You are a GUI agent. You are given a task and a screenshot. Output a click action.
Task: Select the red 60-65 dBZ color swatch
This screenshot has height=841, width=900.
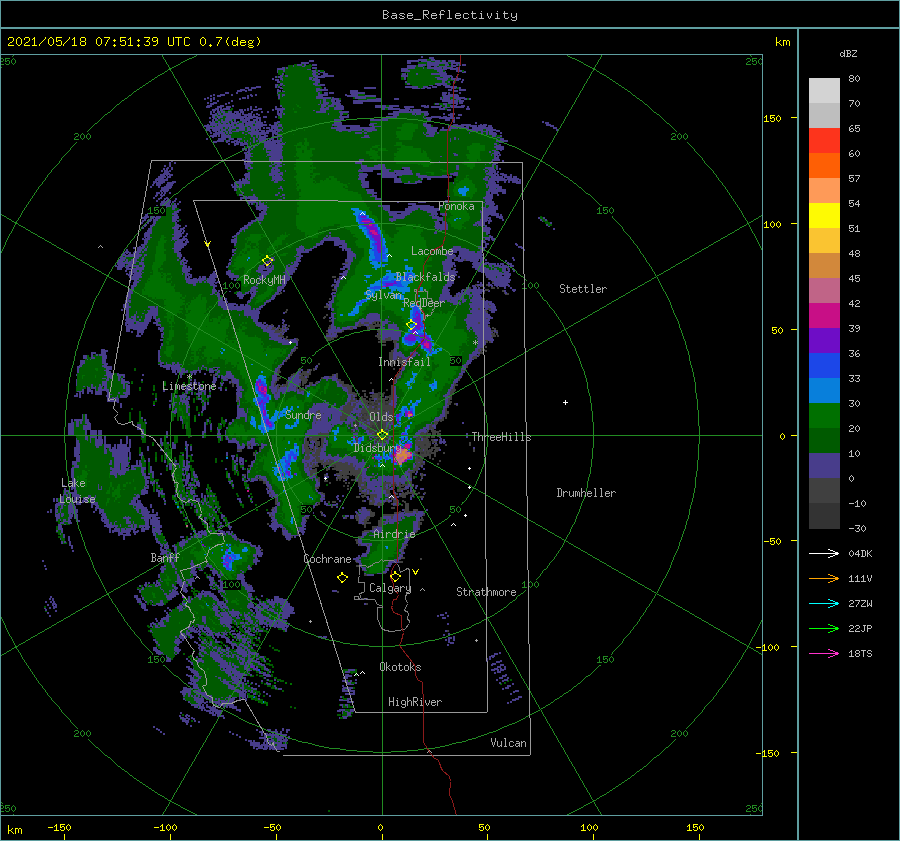824,141
